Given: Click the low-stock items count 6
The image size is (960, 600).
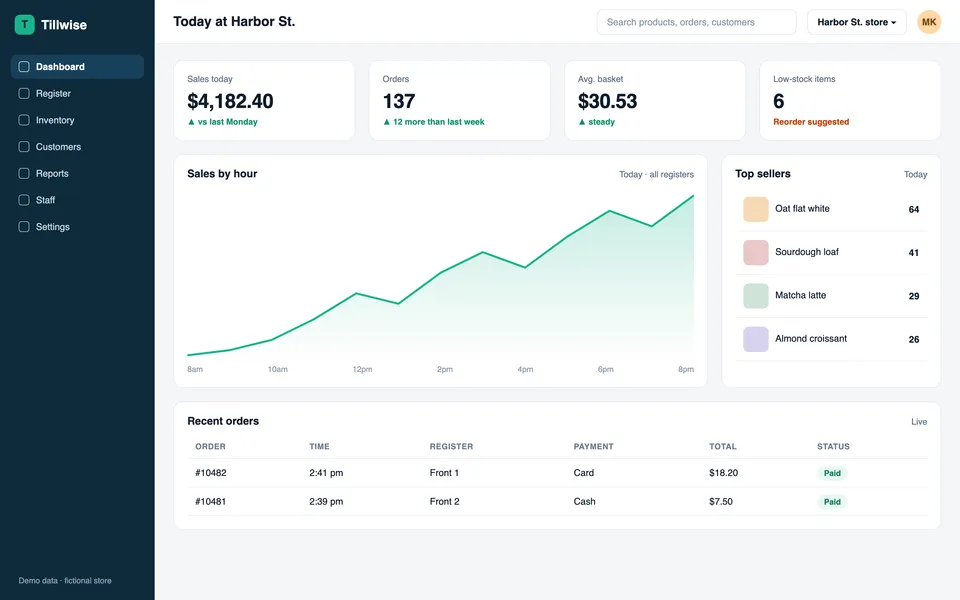Looking at the screenshot, I should (x=778, y=101).
